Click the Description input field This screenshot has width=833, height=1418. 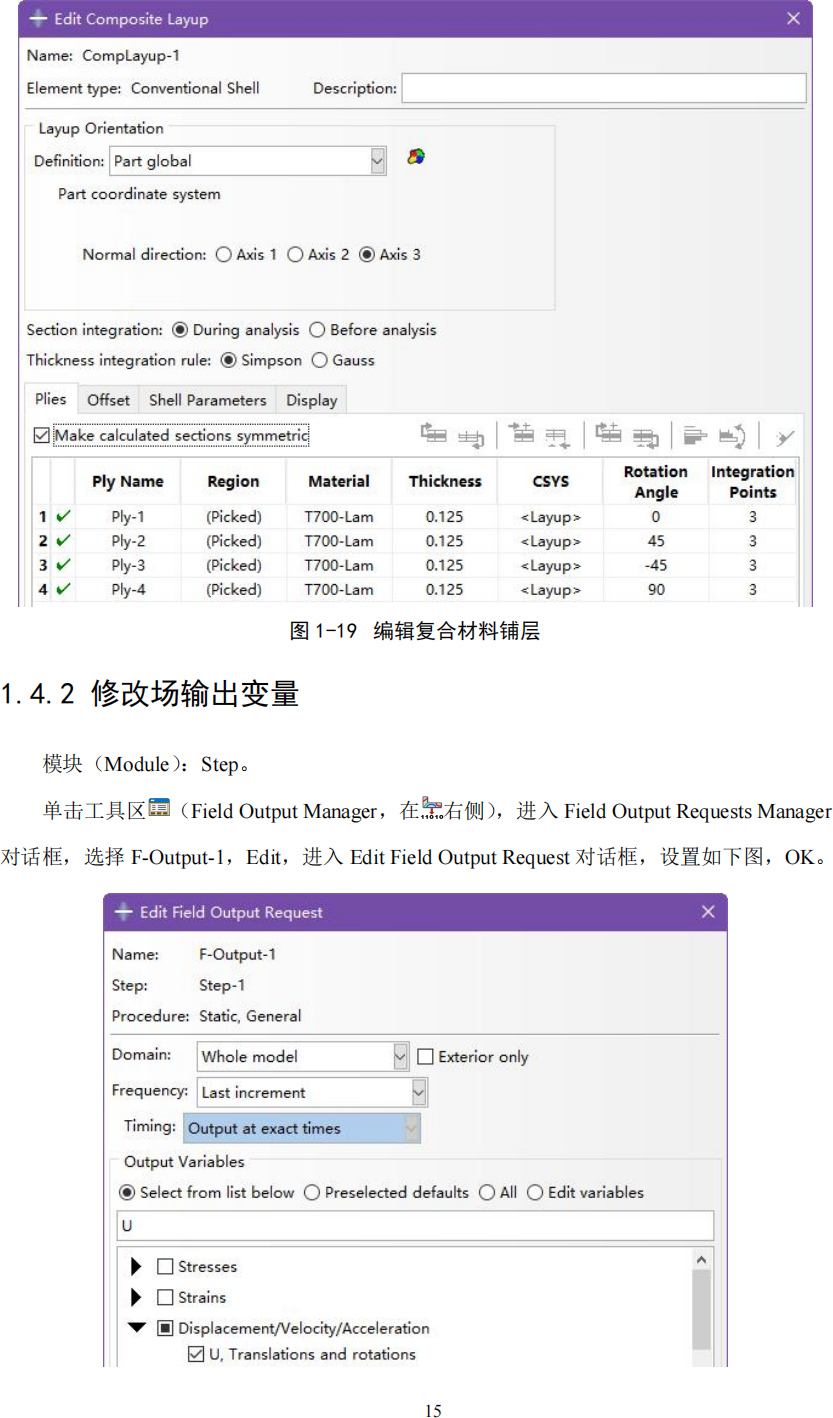coord(604,88)
